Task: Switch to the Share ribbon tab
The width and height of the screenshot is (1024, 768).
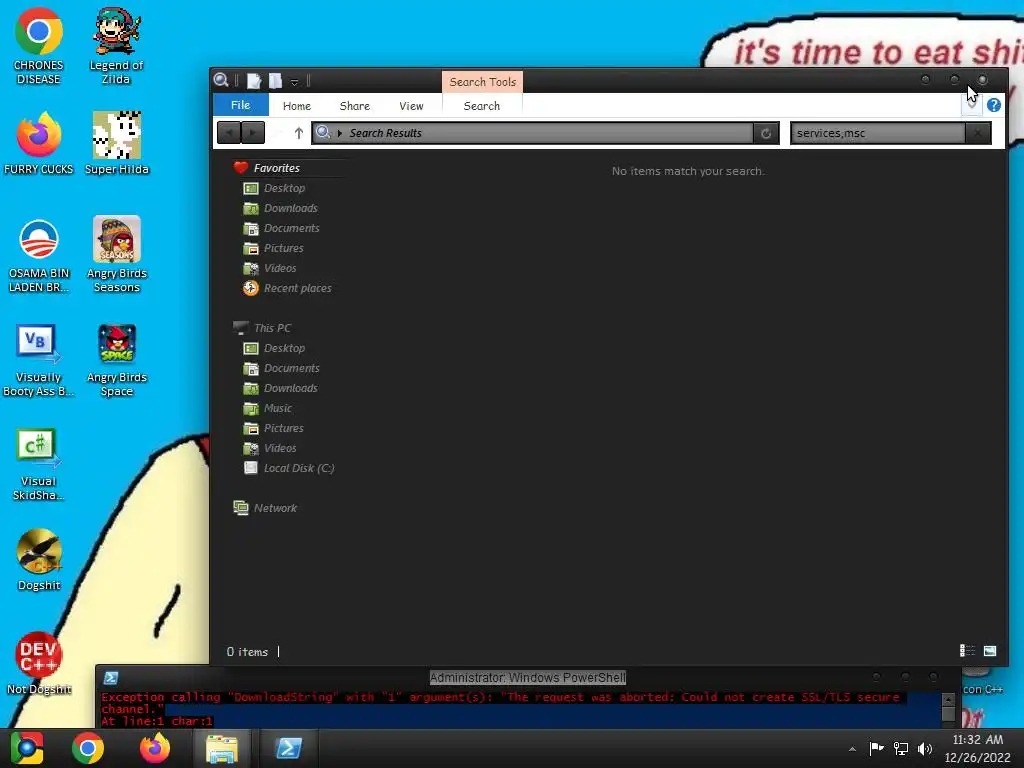Action: coord(355,106)
